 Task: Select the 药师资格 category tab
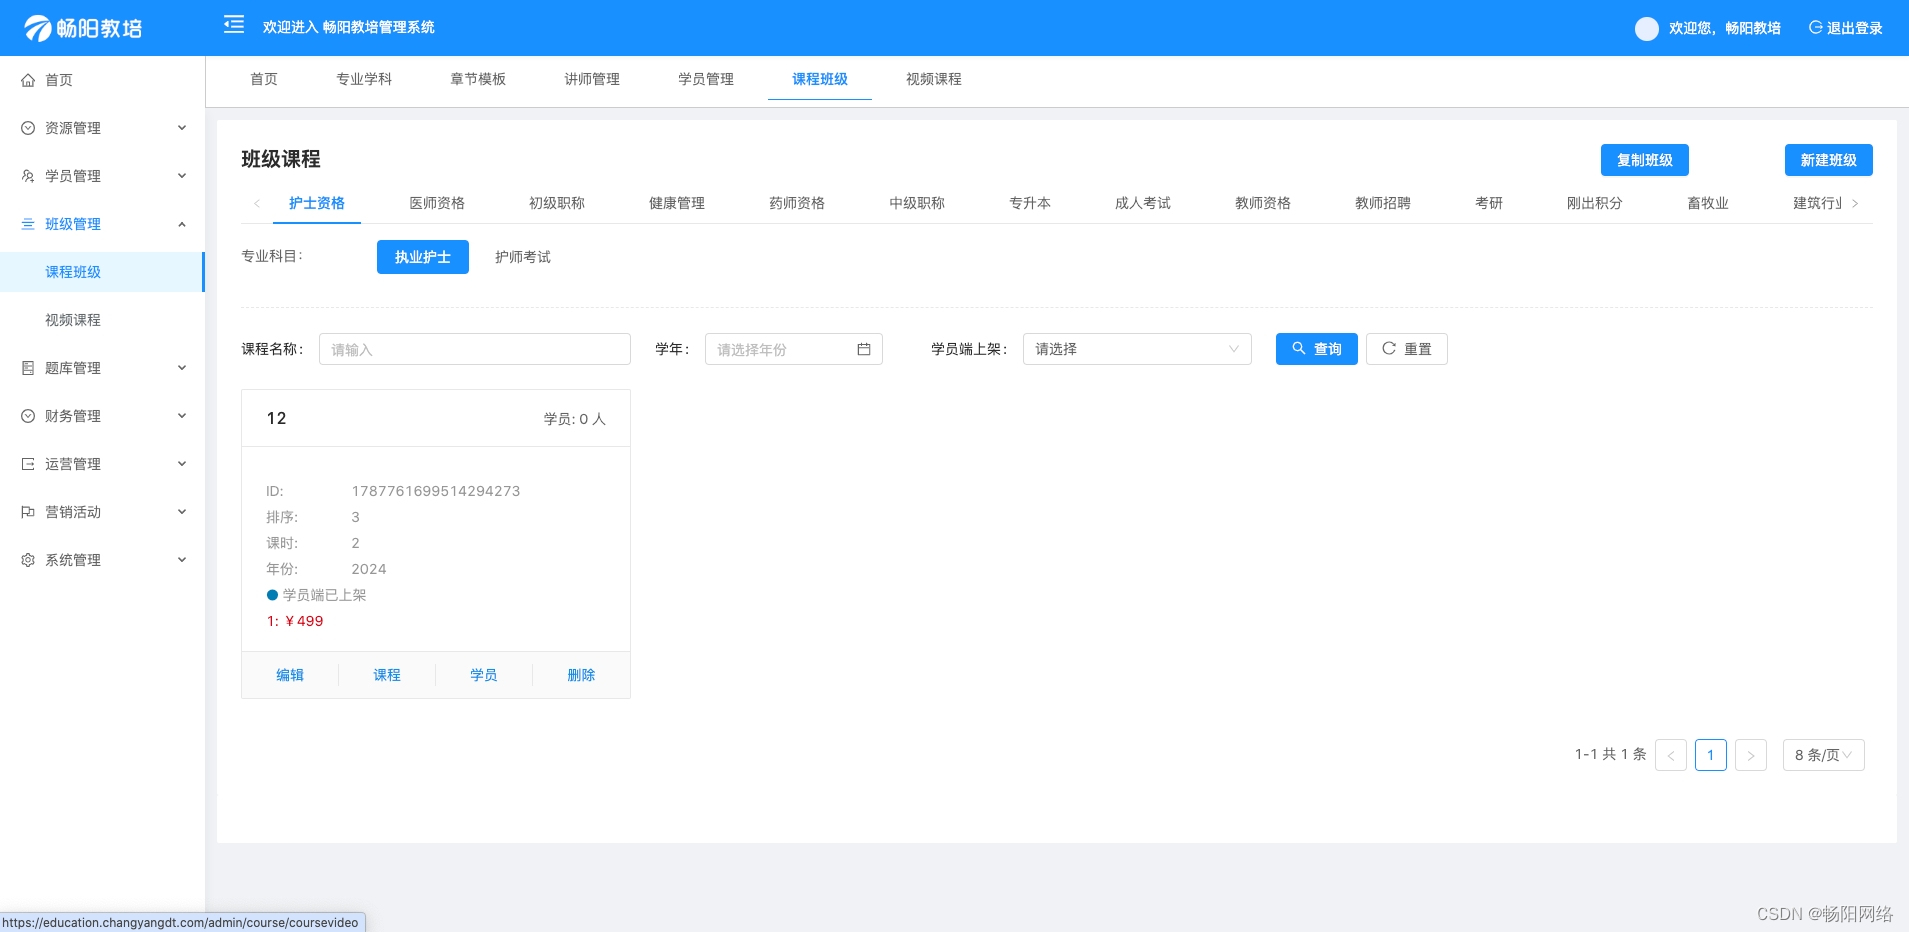pos(797,203)
